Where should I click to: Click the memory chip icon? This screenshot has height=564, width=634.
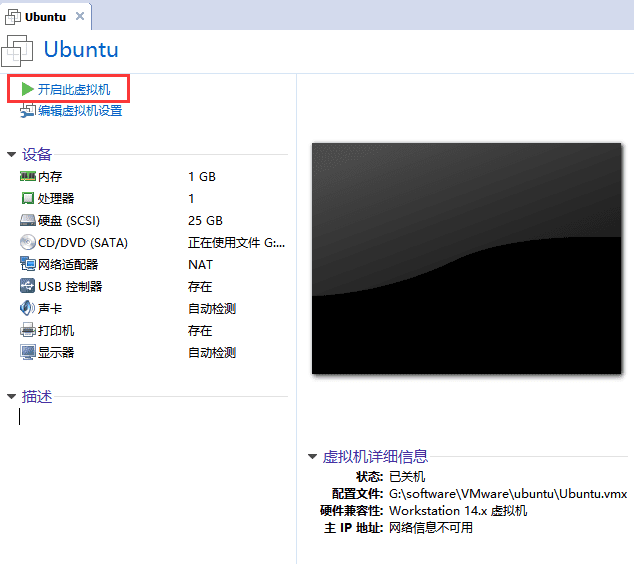27,176
